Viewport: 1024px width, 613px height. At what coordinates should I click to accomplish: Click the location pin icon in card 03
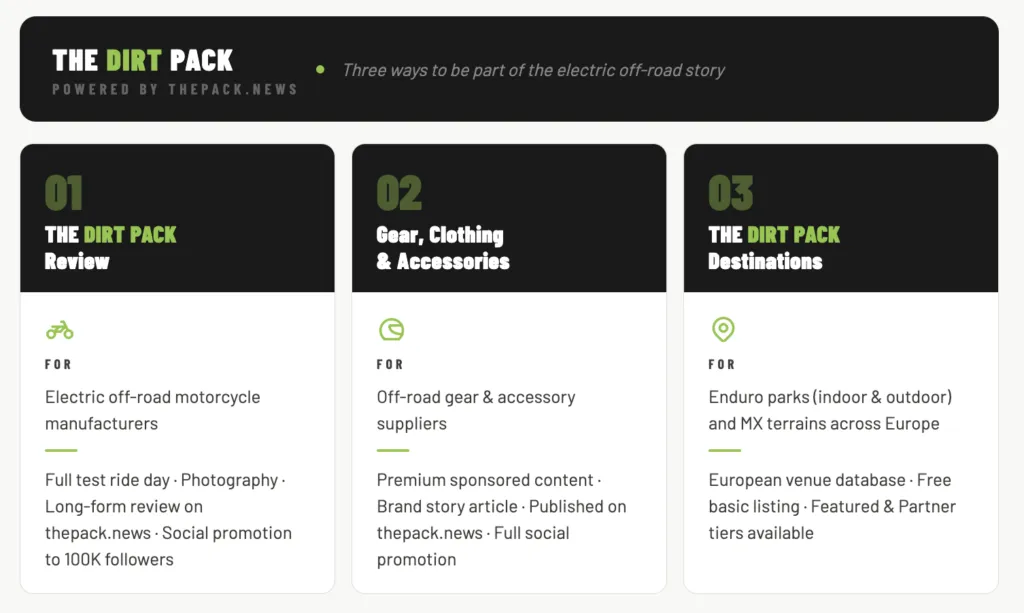tap(723, 329)
